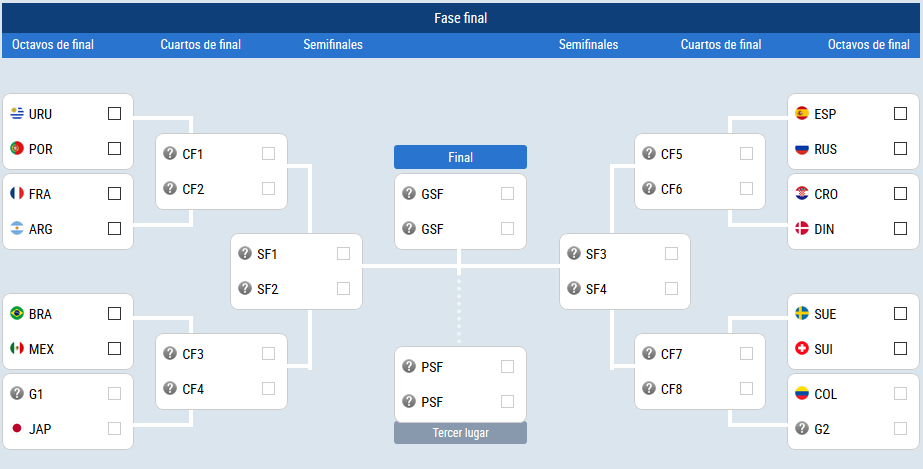Click the Tercer lugar label

click(460, 433)
